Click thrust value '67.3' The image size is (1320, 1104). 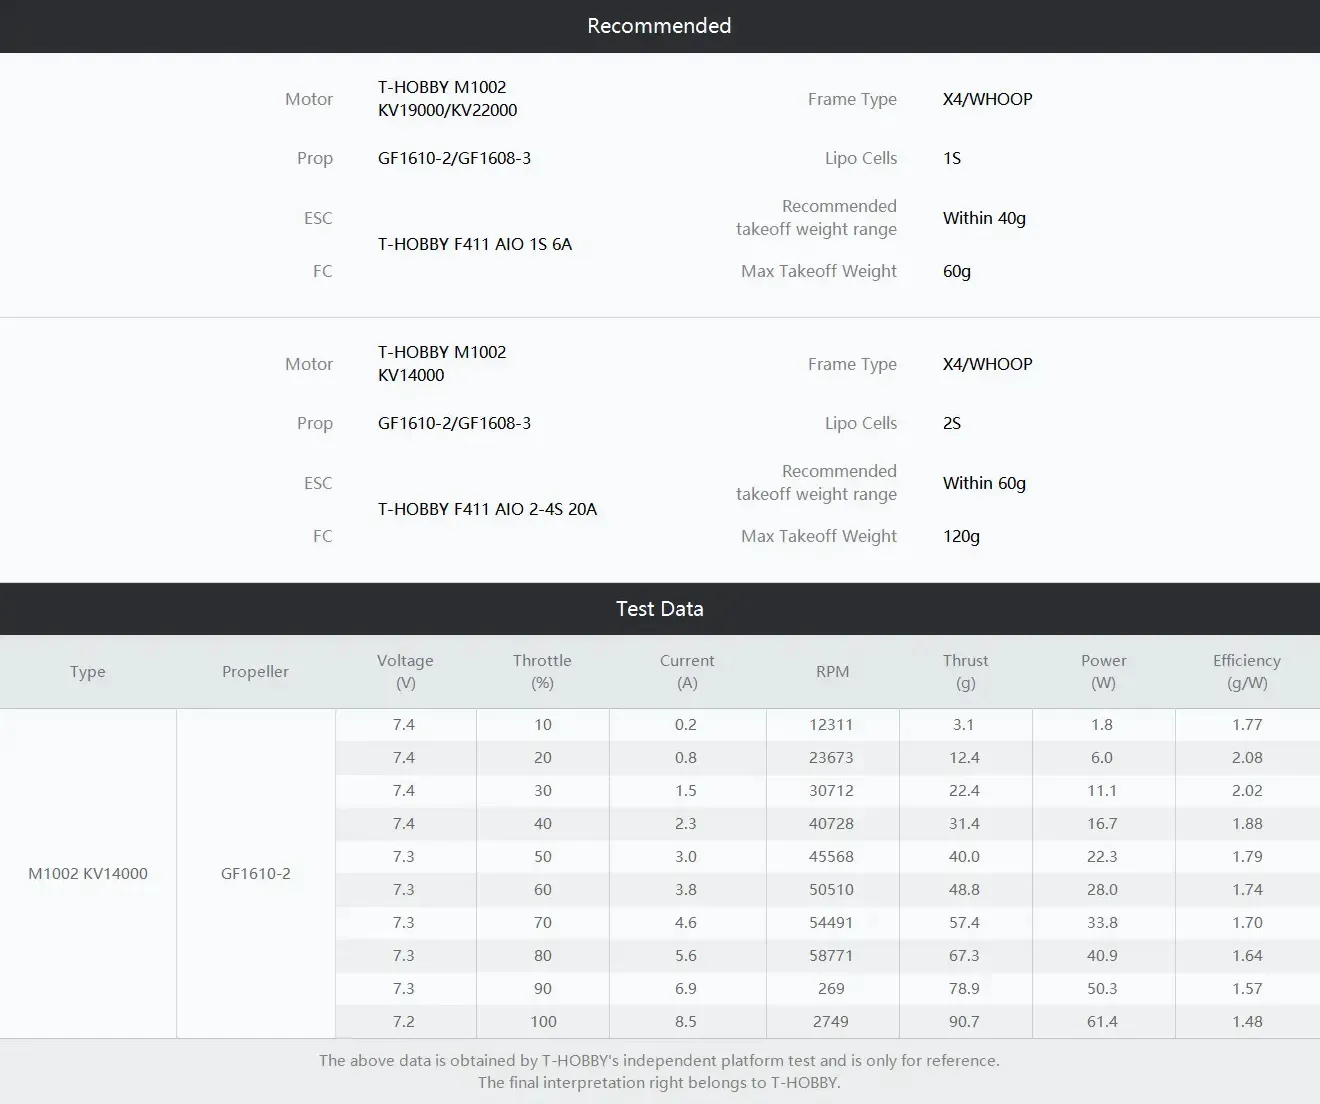(965, 956)
